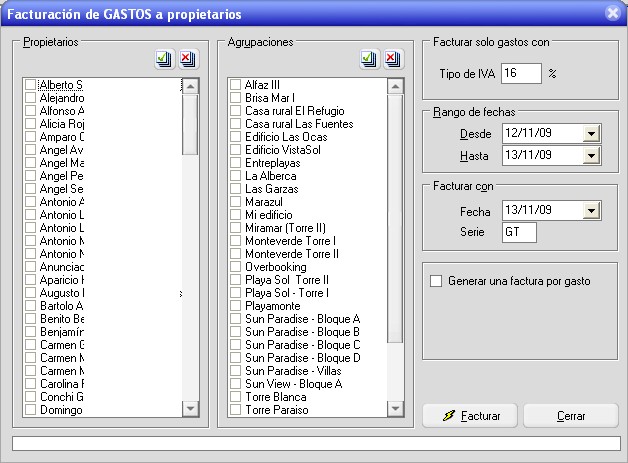Select the Aparicio owner entry
628x463 pixels.
tap(62, 280)
